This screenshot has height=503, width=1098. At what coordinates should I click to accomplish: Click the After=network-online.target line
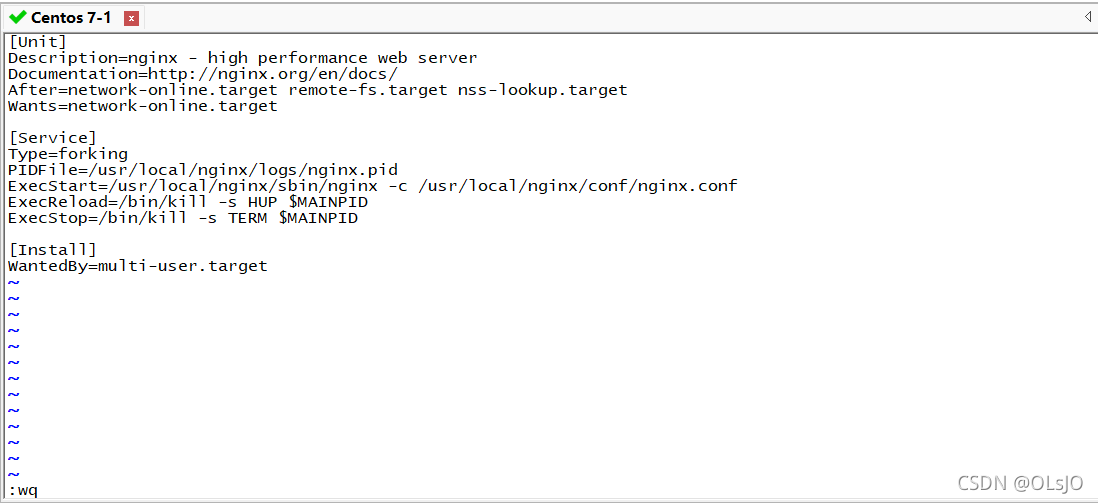click(318, 90)
